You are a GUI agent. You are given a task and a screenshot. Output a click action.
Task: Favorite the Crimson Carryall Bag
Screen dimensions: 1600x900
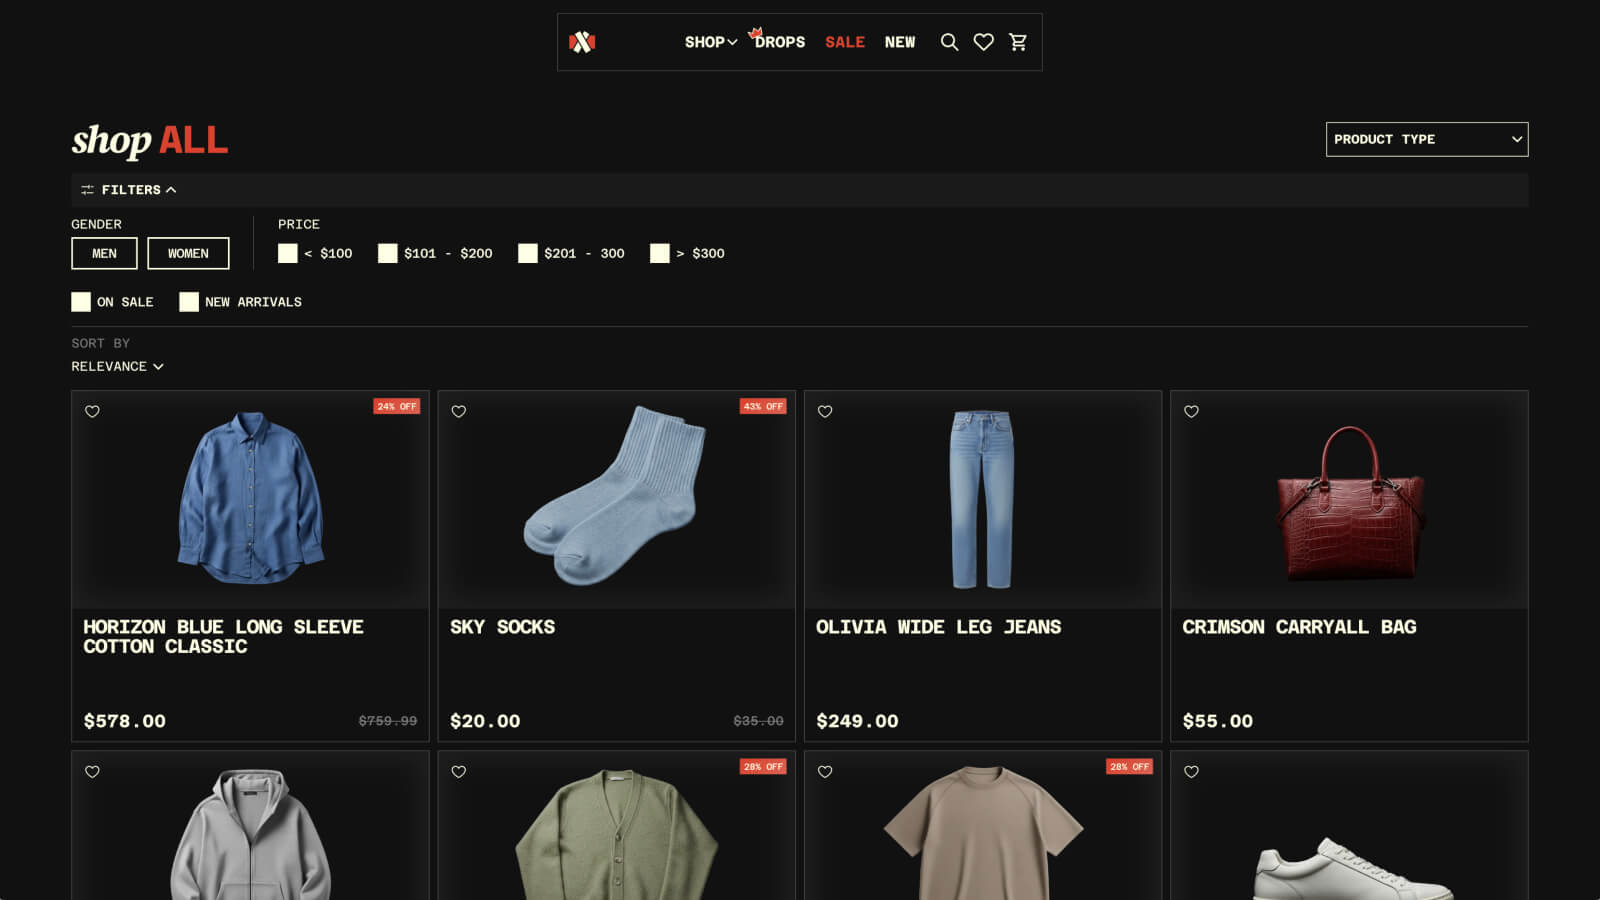tap(1191, 411)
